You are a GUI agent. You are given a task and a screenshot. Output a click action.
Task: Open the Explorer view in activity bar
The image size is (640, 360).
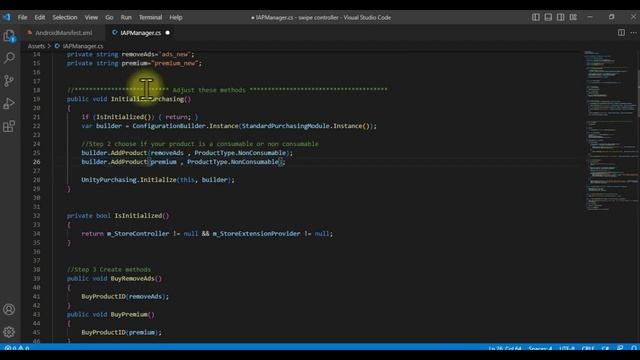pos(9,36)
